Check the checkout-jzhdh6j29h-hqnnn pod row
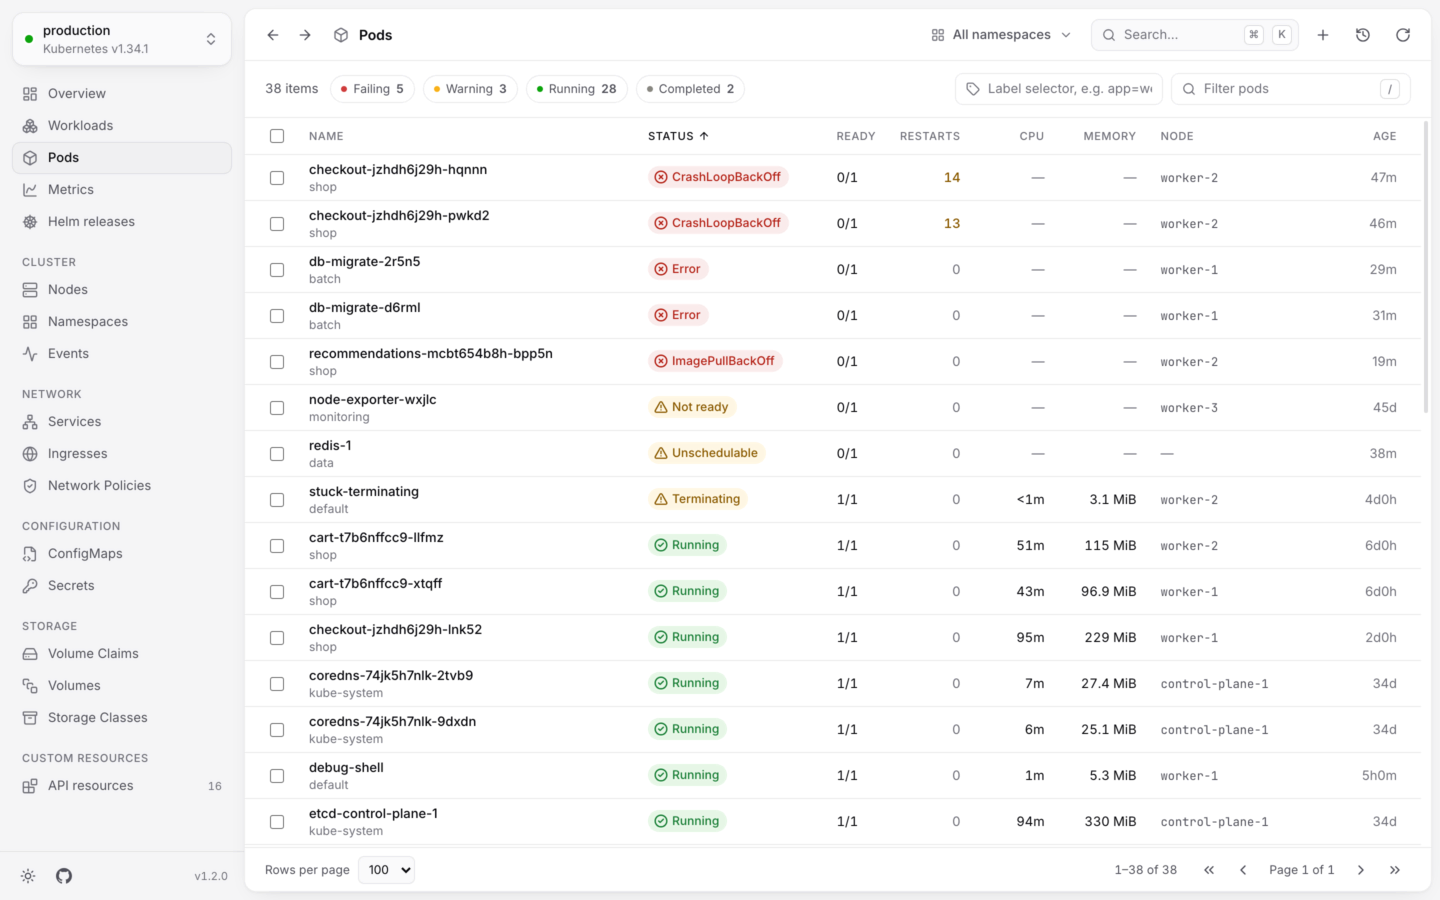This screenshot has height=900, width=1440. 277,178
